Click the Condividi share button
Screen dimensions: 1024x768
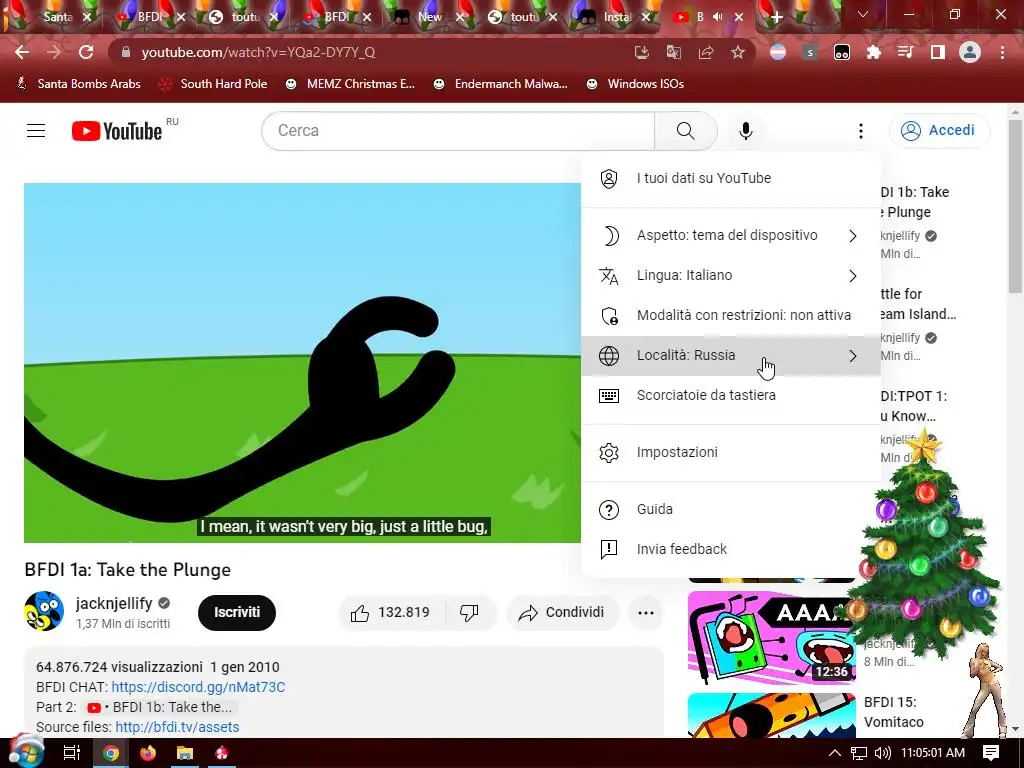point(562,613)
